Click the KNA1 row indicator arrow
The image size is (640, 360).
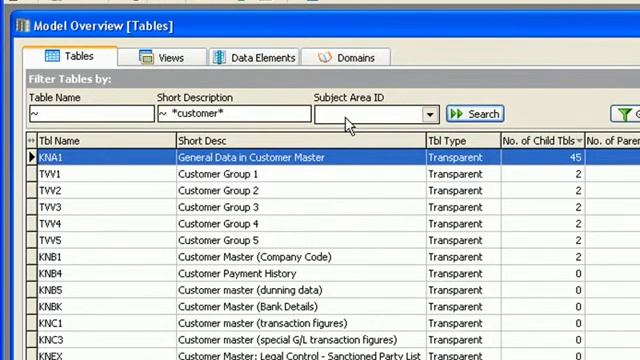coord(31,157)
